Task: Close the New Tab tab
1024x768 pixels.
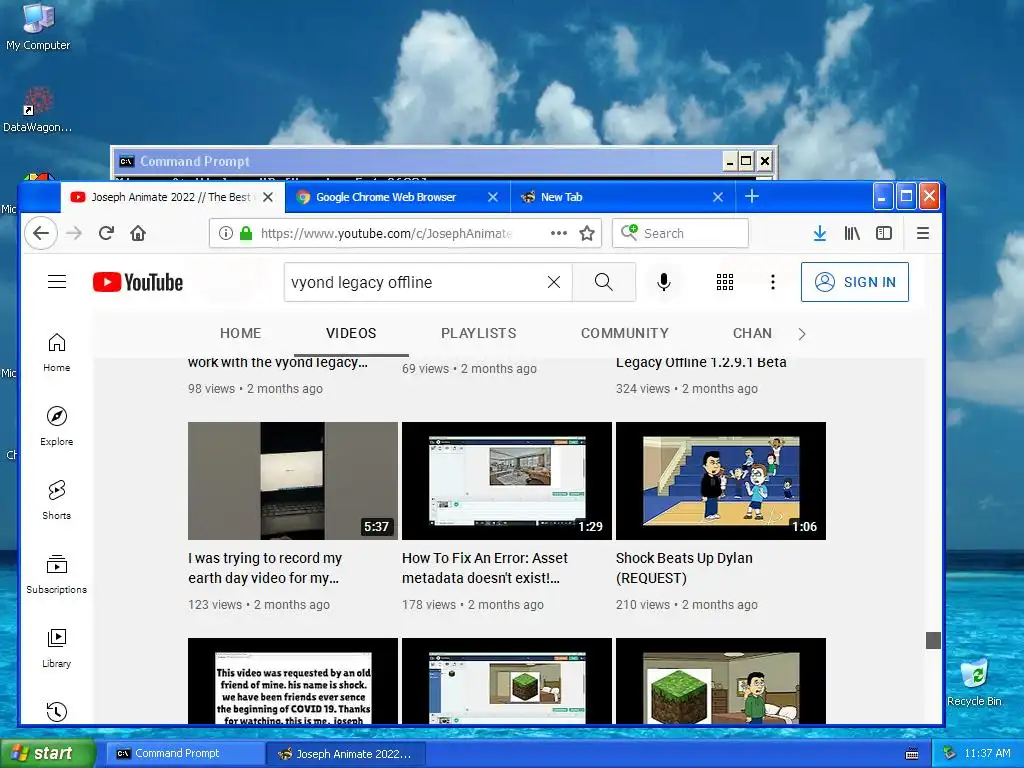Action: [718, 197]
